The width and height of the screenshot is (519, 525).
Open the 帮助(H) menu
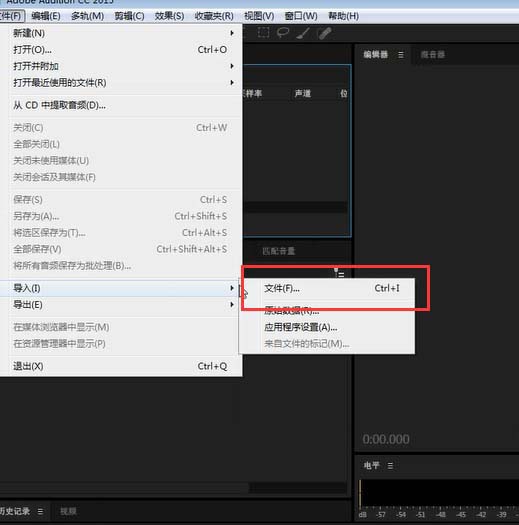click(343, 16)
